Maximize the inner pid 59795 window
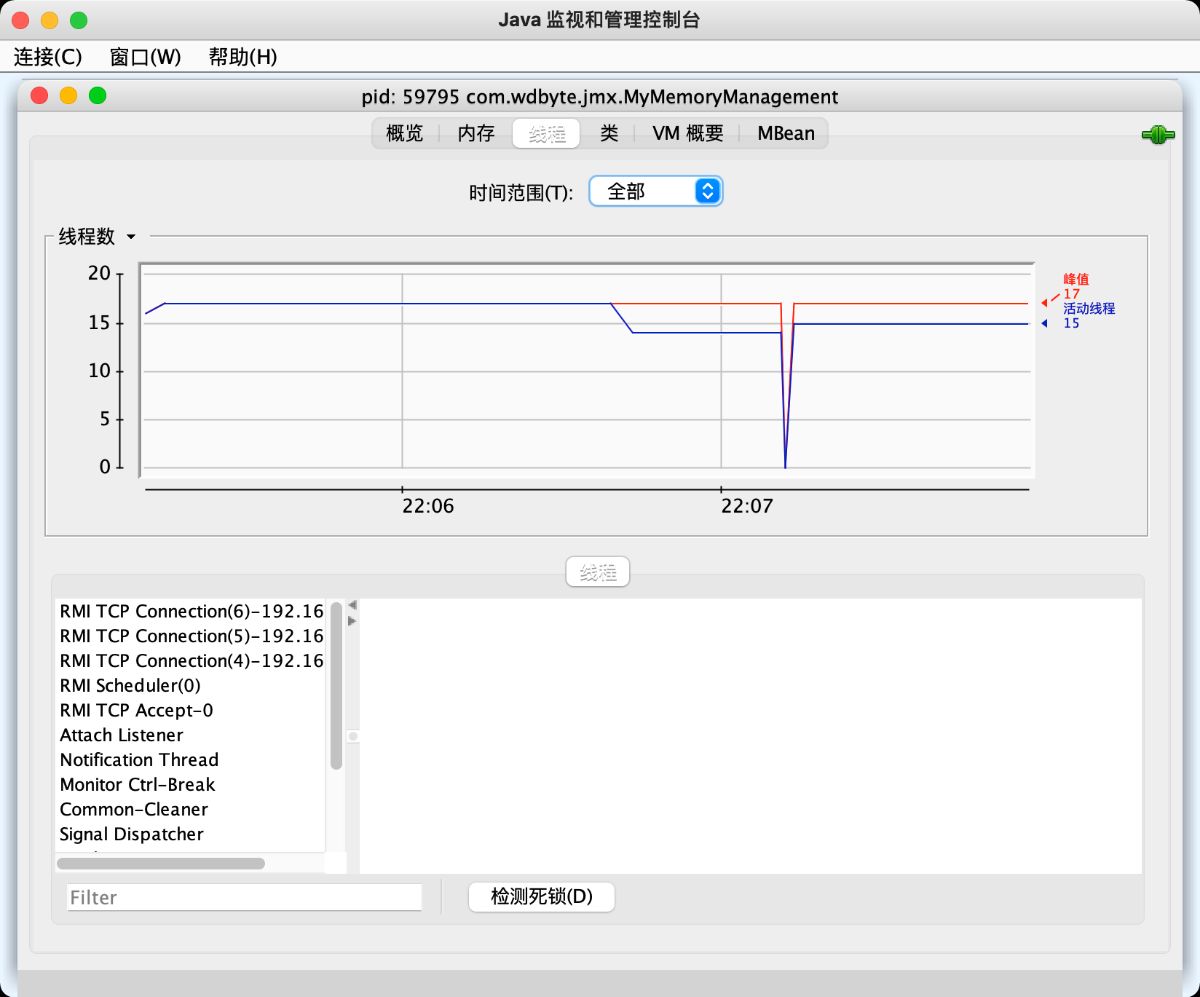 (x=97, y=96)
